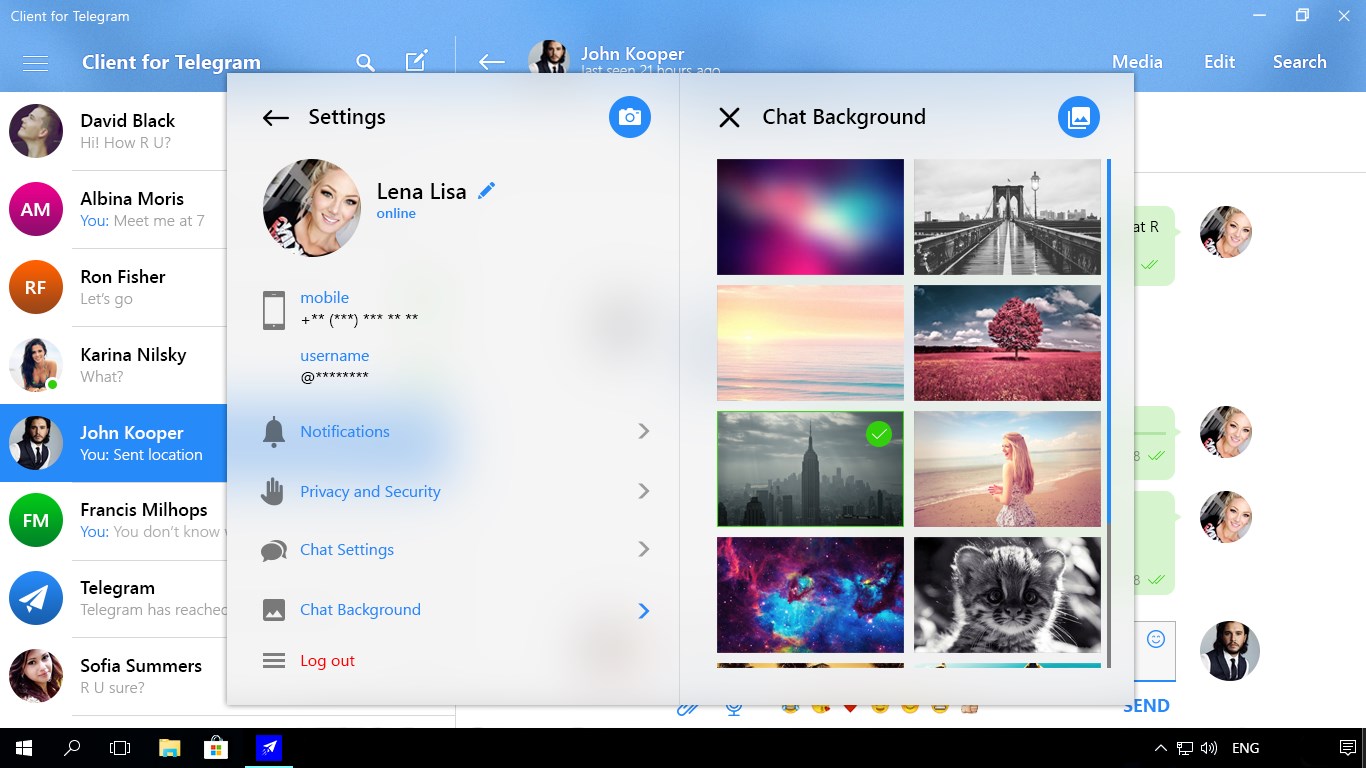The width and height of the screenshot is (1366, 768).
Task: Open the Microsoft Store taskbar icon
Action: (x=217, y=748)
